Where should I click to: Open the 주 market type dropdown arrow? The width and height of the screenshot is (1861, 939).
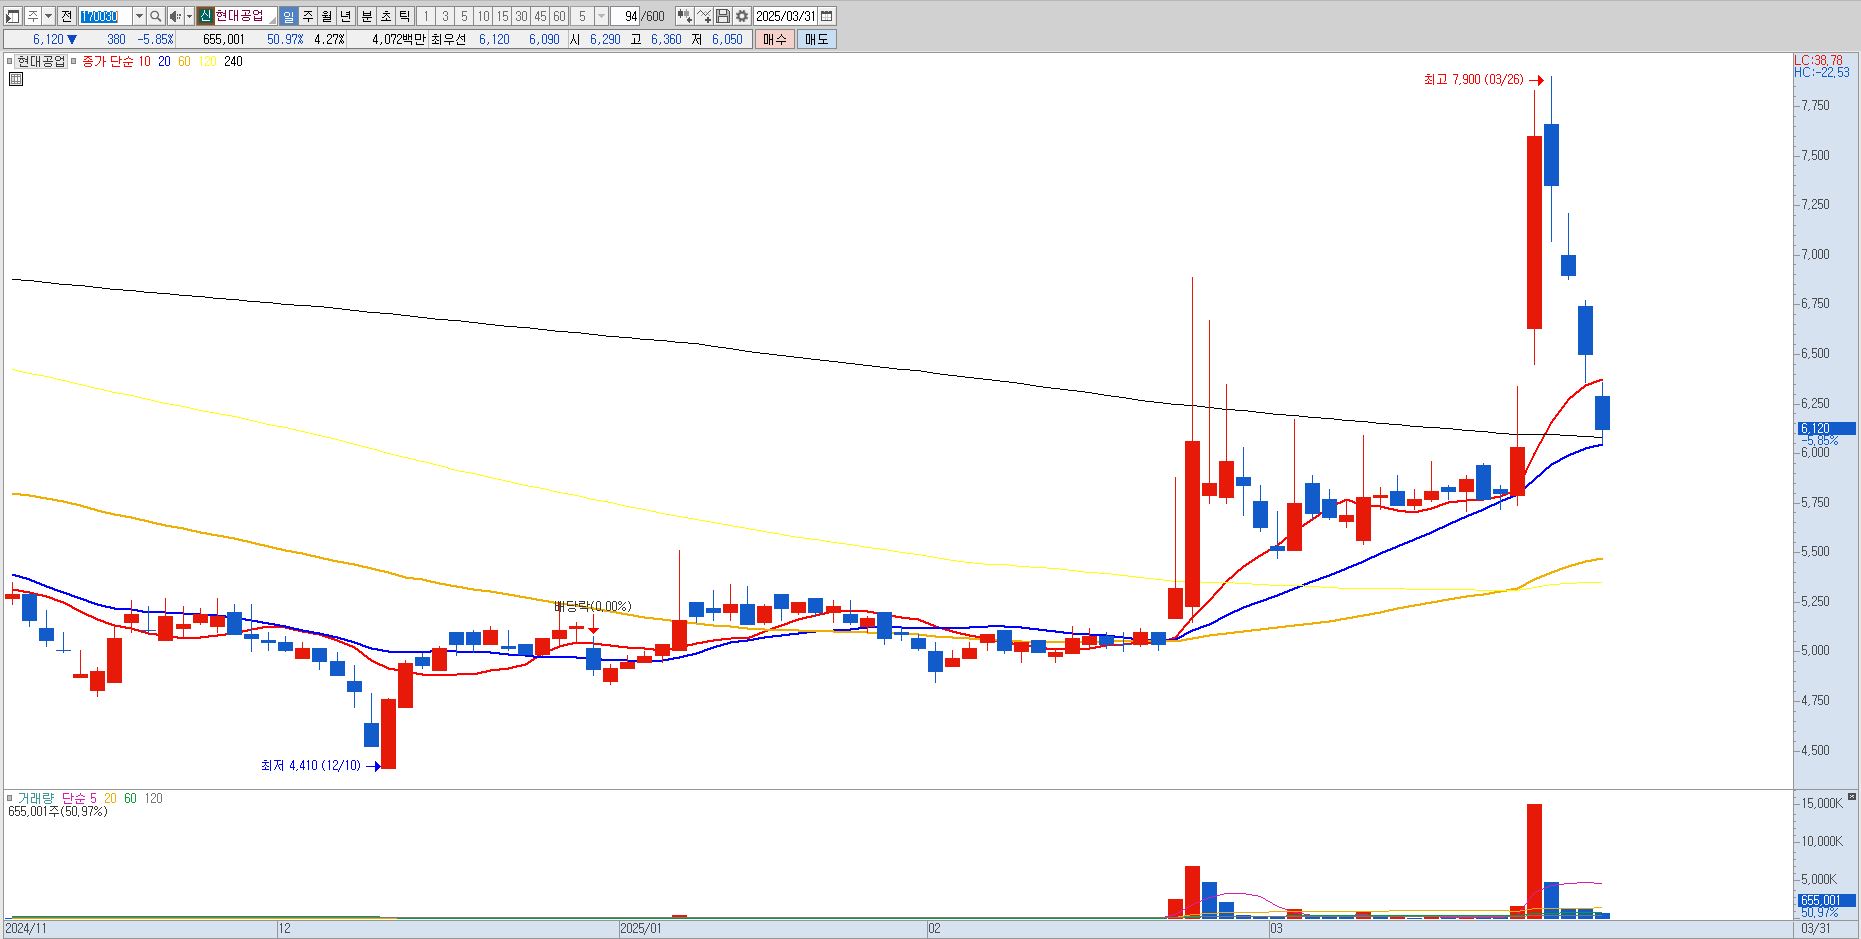pyautogui.click(x=48, y=16)
